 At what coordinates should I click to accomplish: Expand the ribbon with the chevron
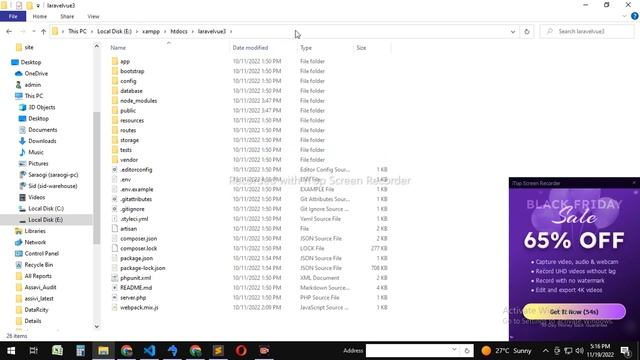click(x=624, y=16)
